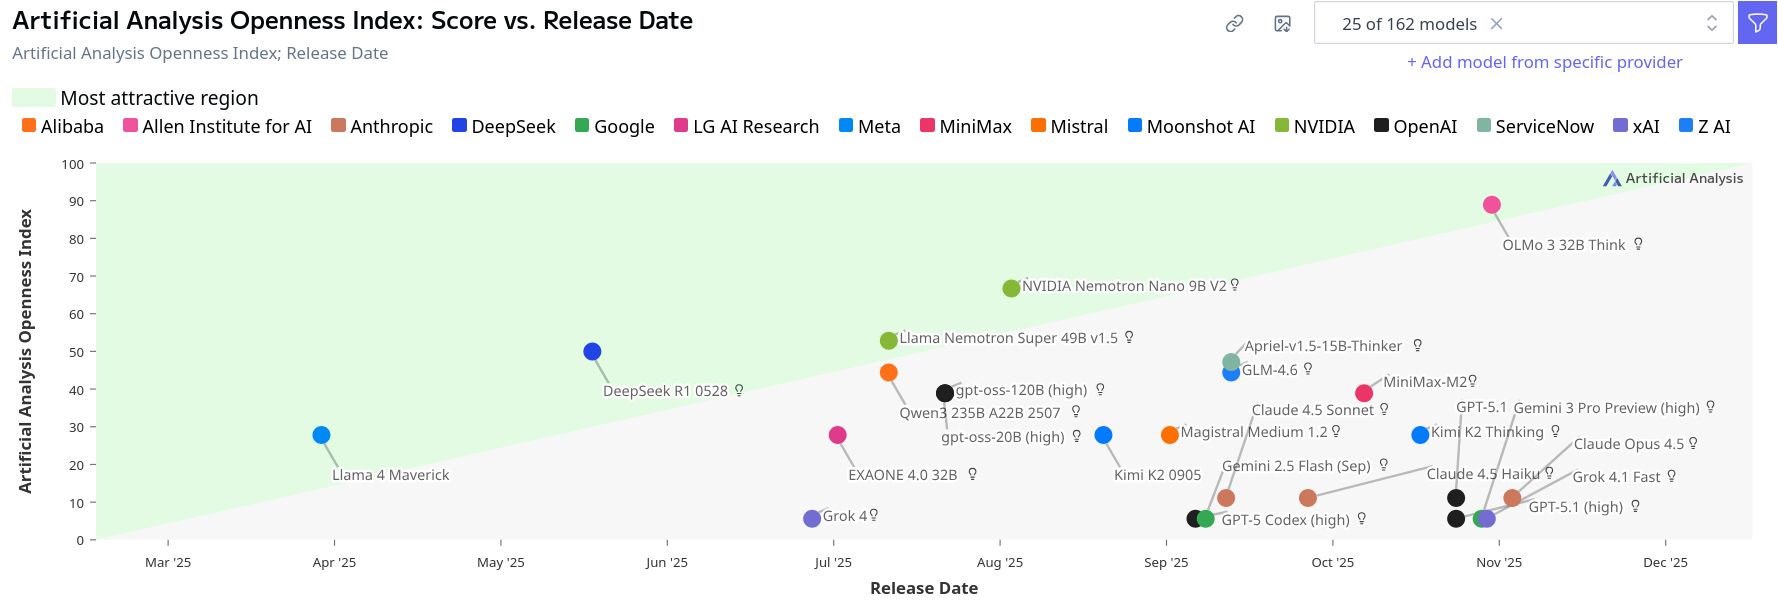Viewport: 1778px width, 605px height.
Task: Toggle the OpenAI legend entry
Action: 1414,126
